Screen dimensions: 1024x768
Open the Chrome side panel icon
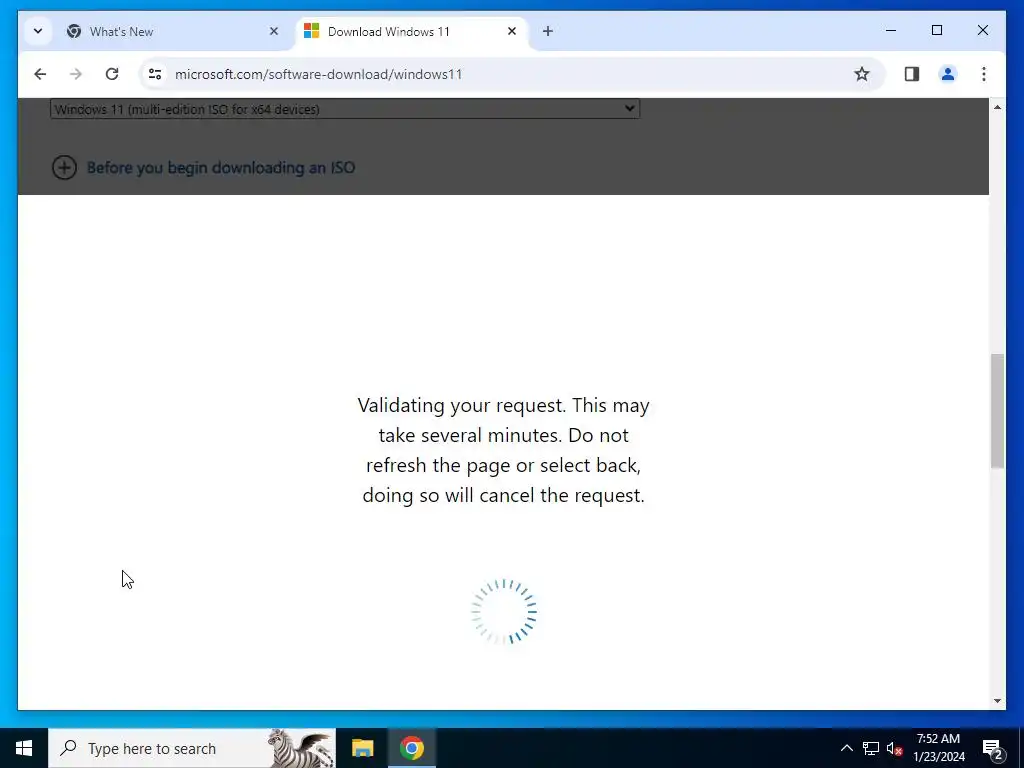[x=912, y=74]
